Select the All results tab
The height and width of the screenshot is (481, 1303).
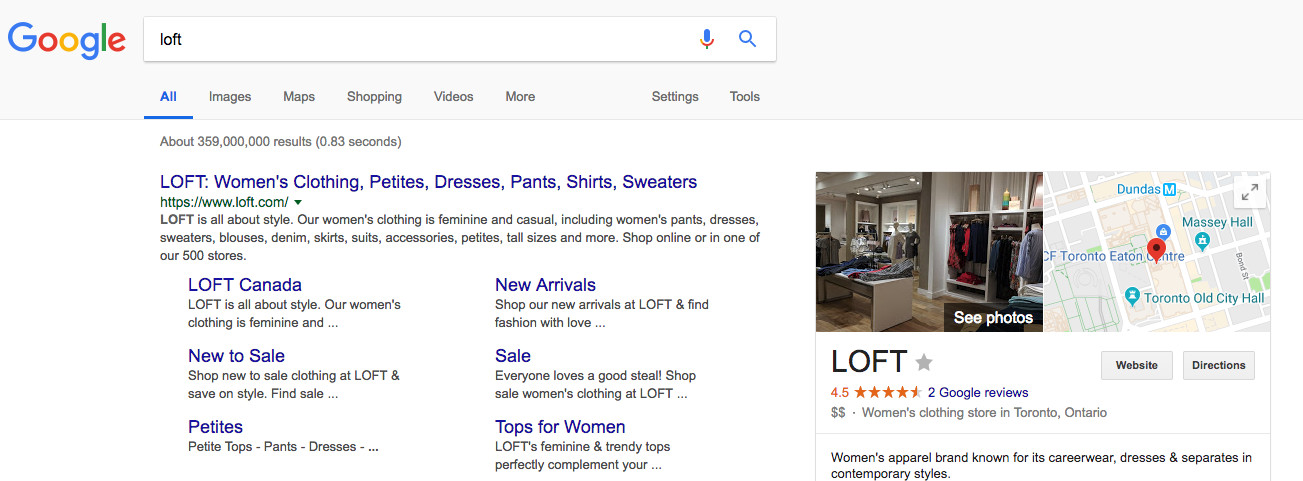point(168,97)
